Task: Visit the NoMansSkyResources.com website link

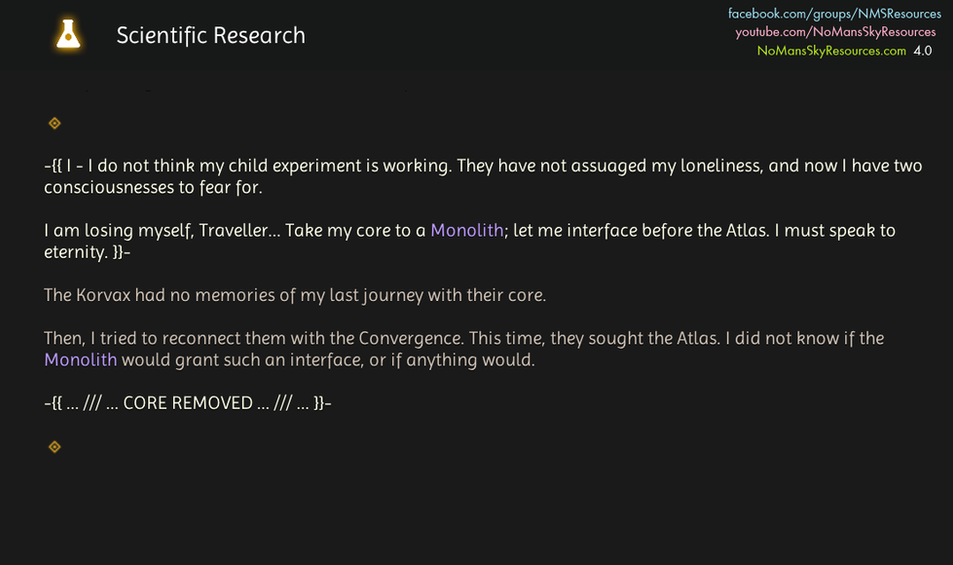Action: point(831,50)
